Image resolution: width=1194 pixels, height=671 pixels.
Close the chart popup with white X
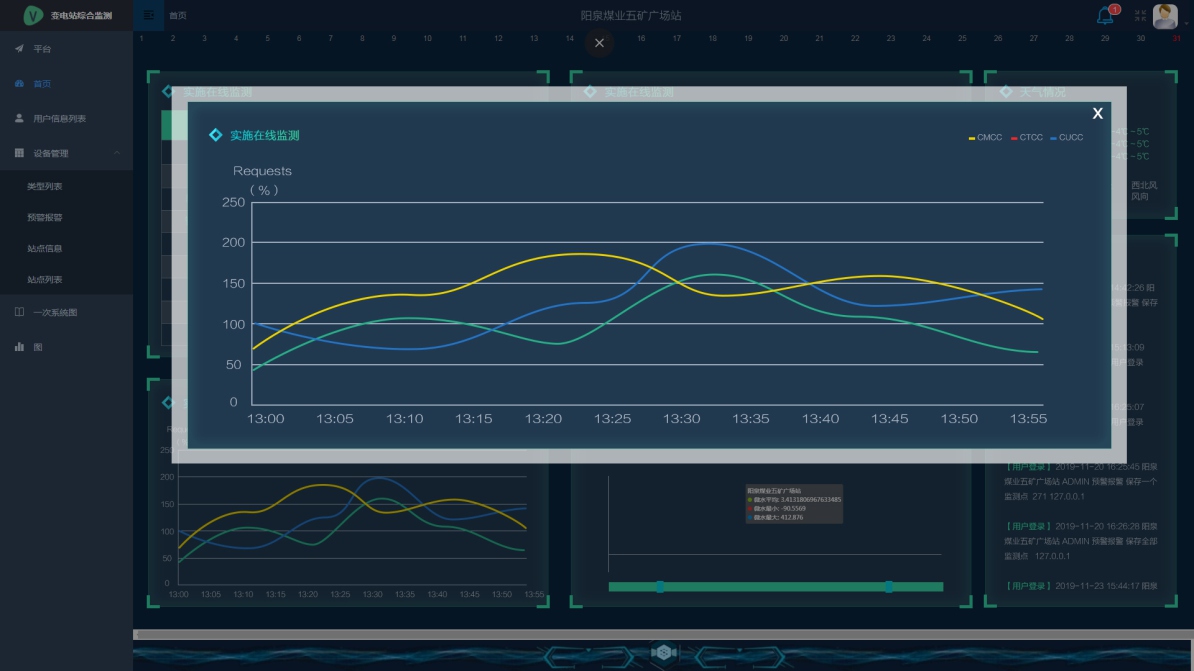1097,114
